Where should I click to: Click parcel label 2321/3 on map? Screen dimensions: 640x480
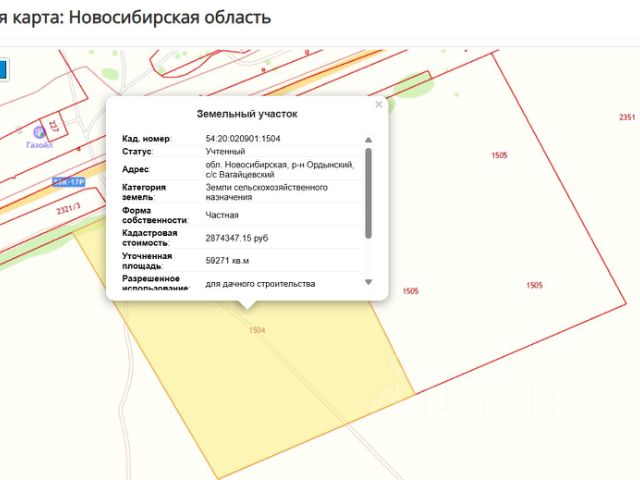point(69,209)
